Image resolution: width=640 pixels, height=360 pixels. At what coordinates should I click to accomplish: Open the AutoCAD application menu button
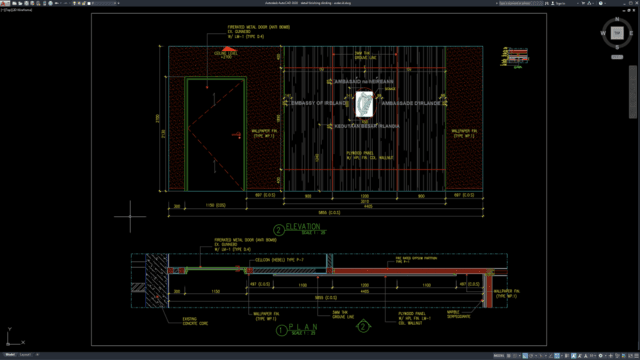click(4, 3)
